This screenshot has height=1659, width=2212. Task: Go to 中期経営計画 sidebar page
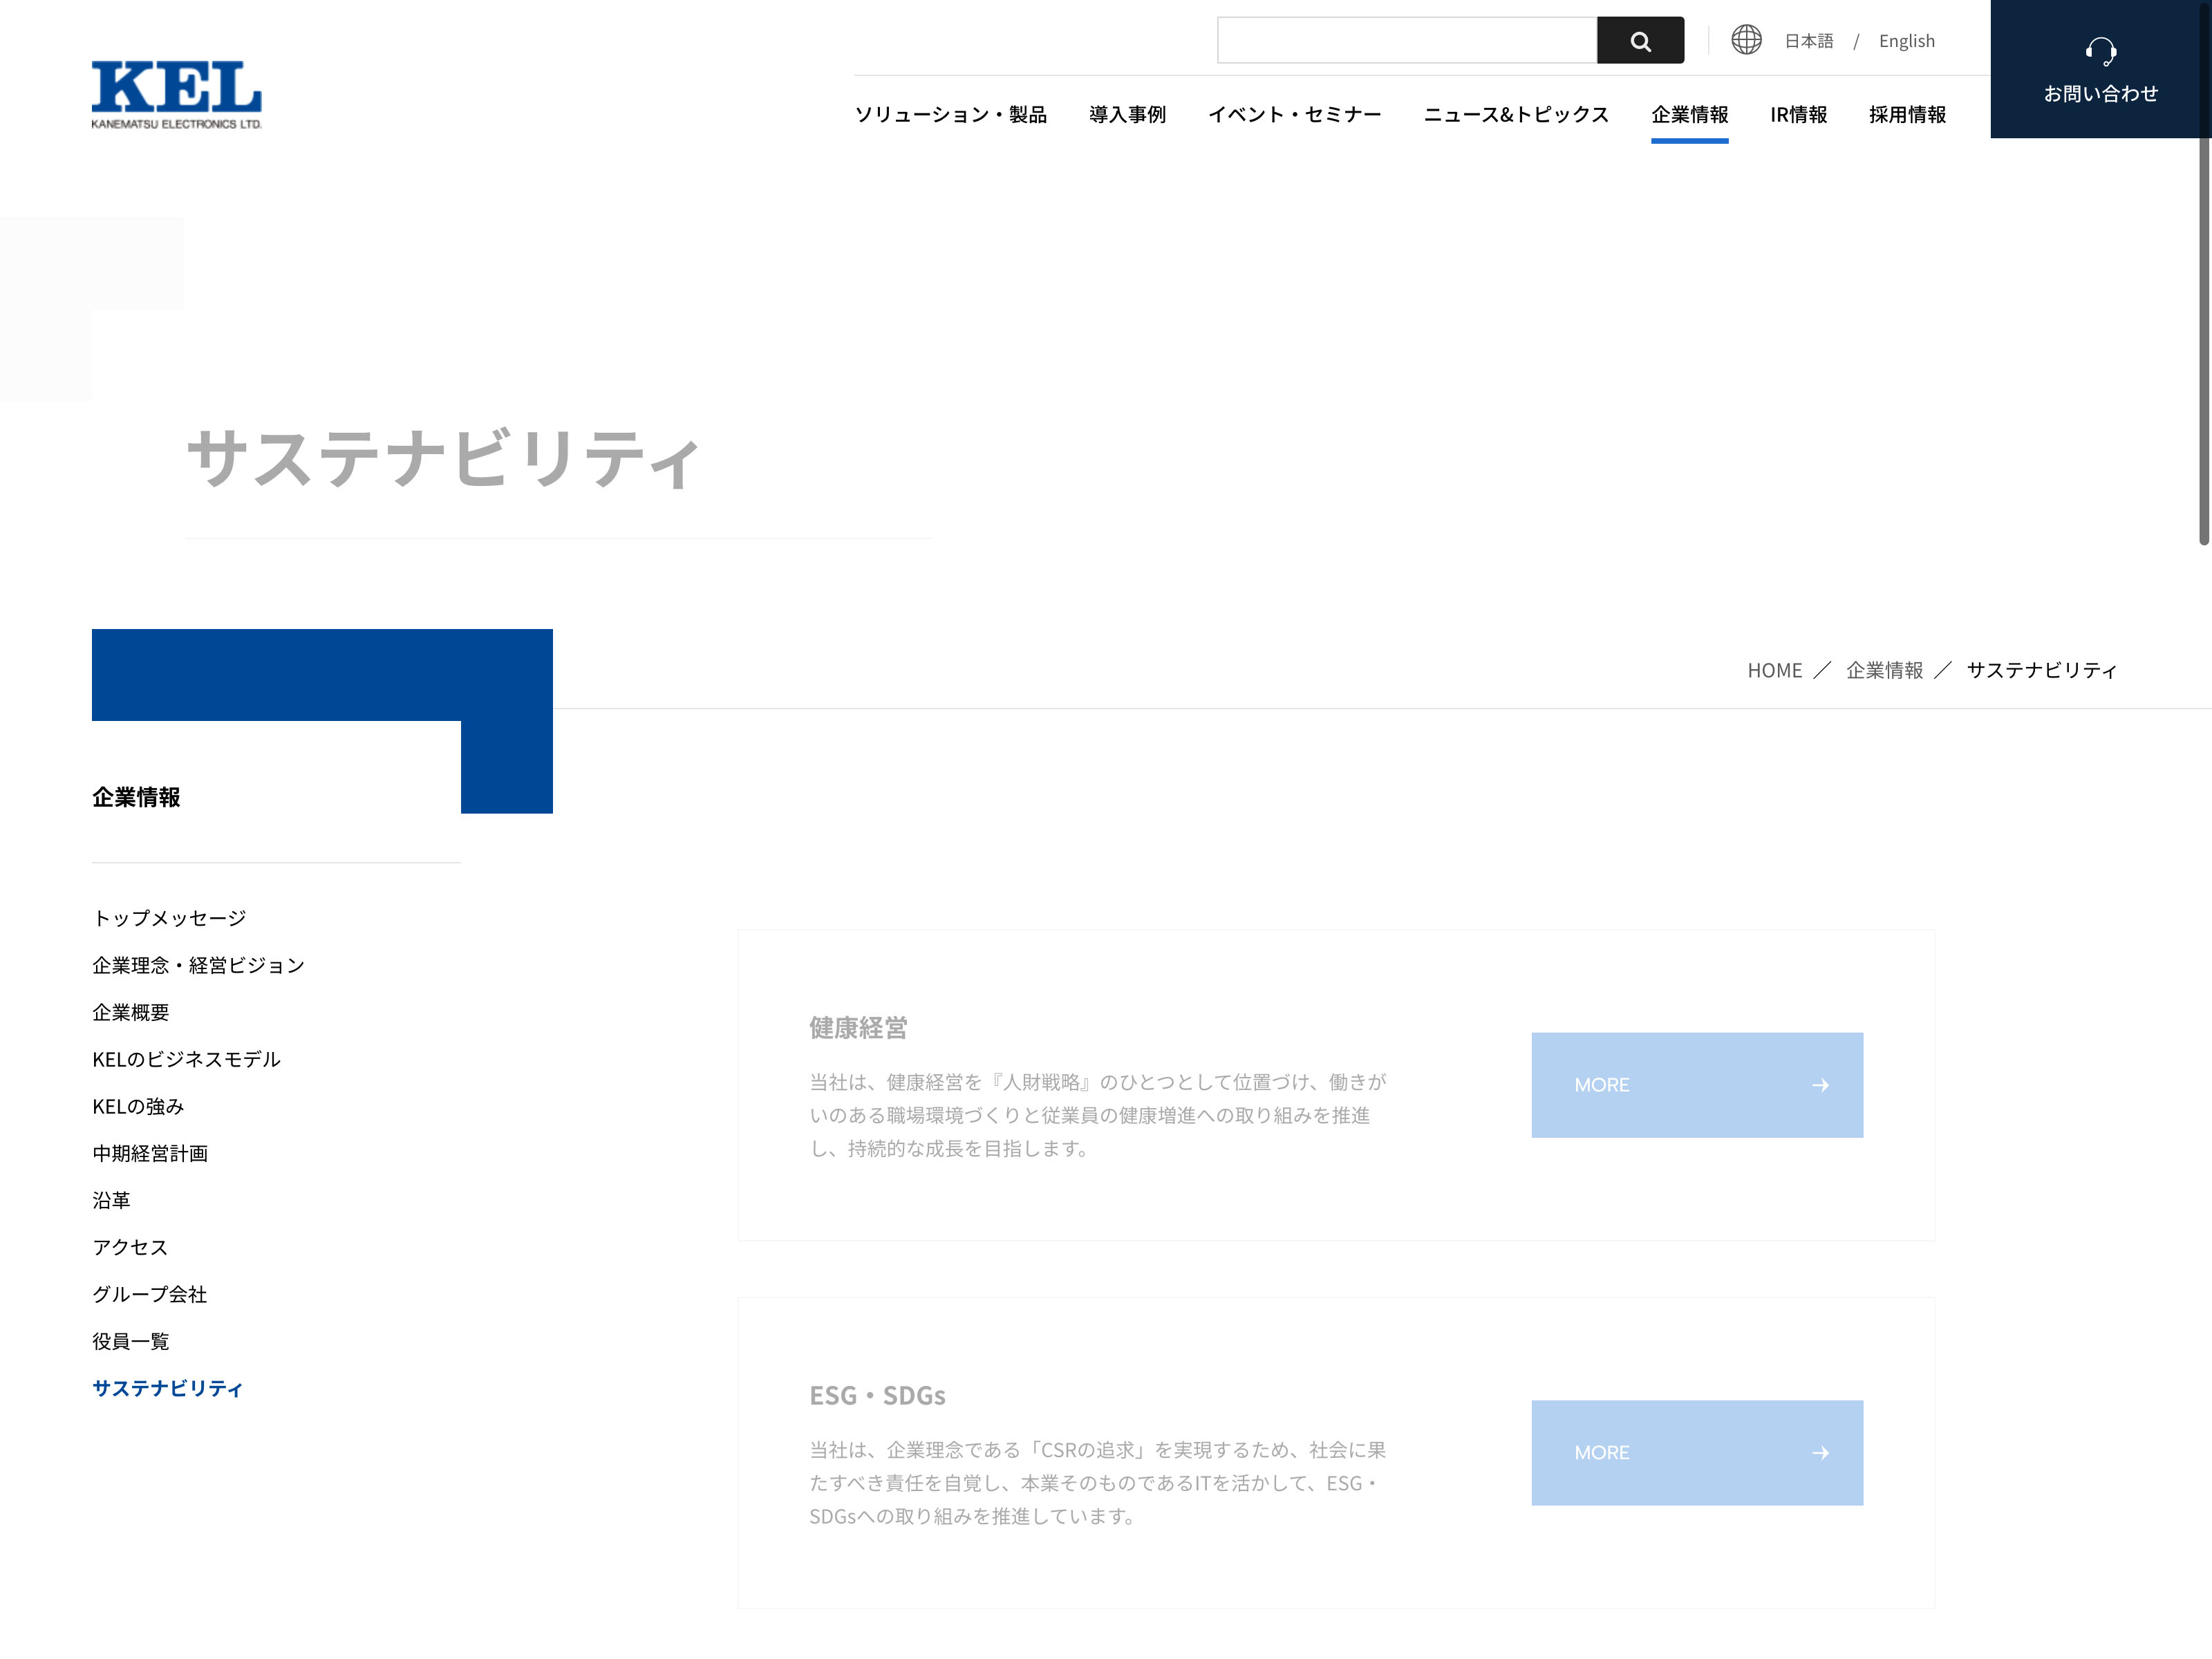click(150, 1153)
